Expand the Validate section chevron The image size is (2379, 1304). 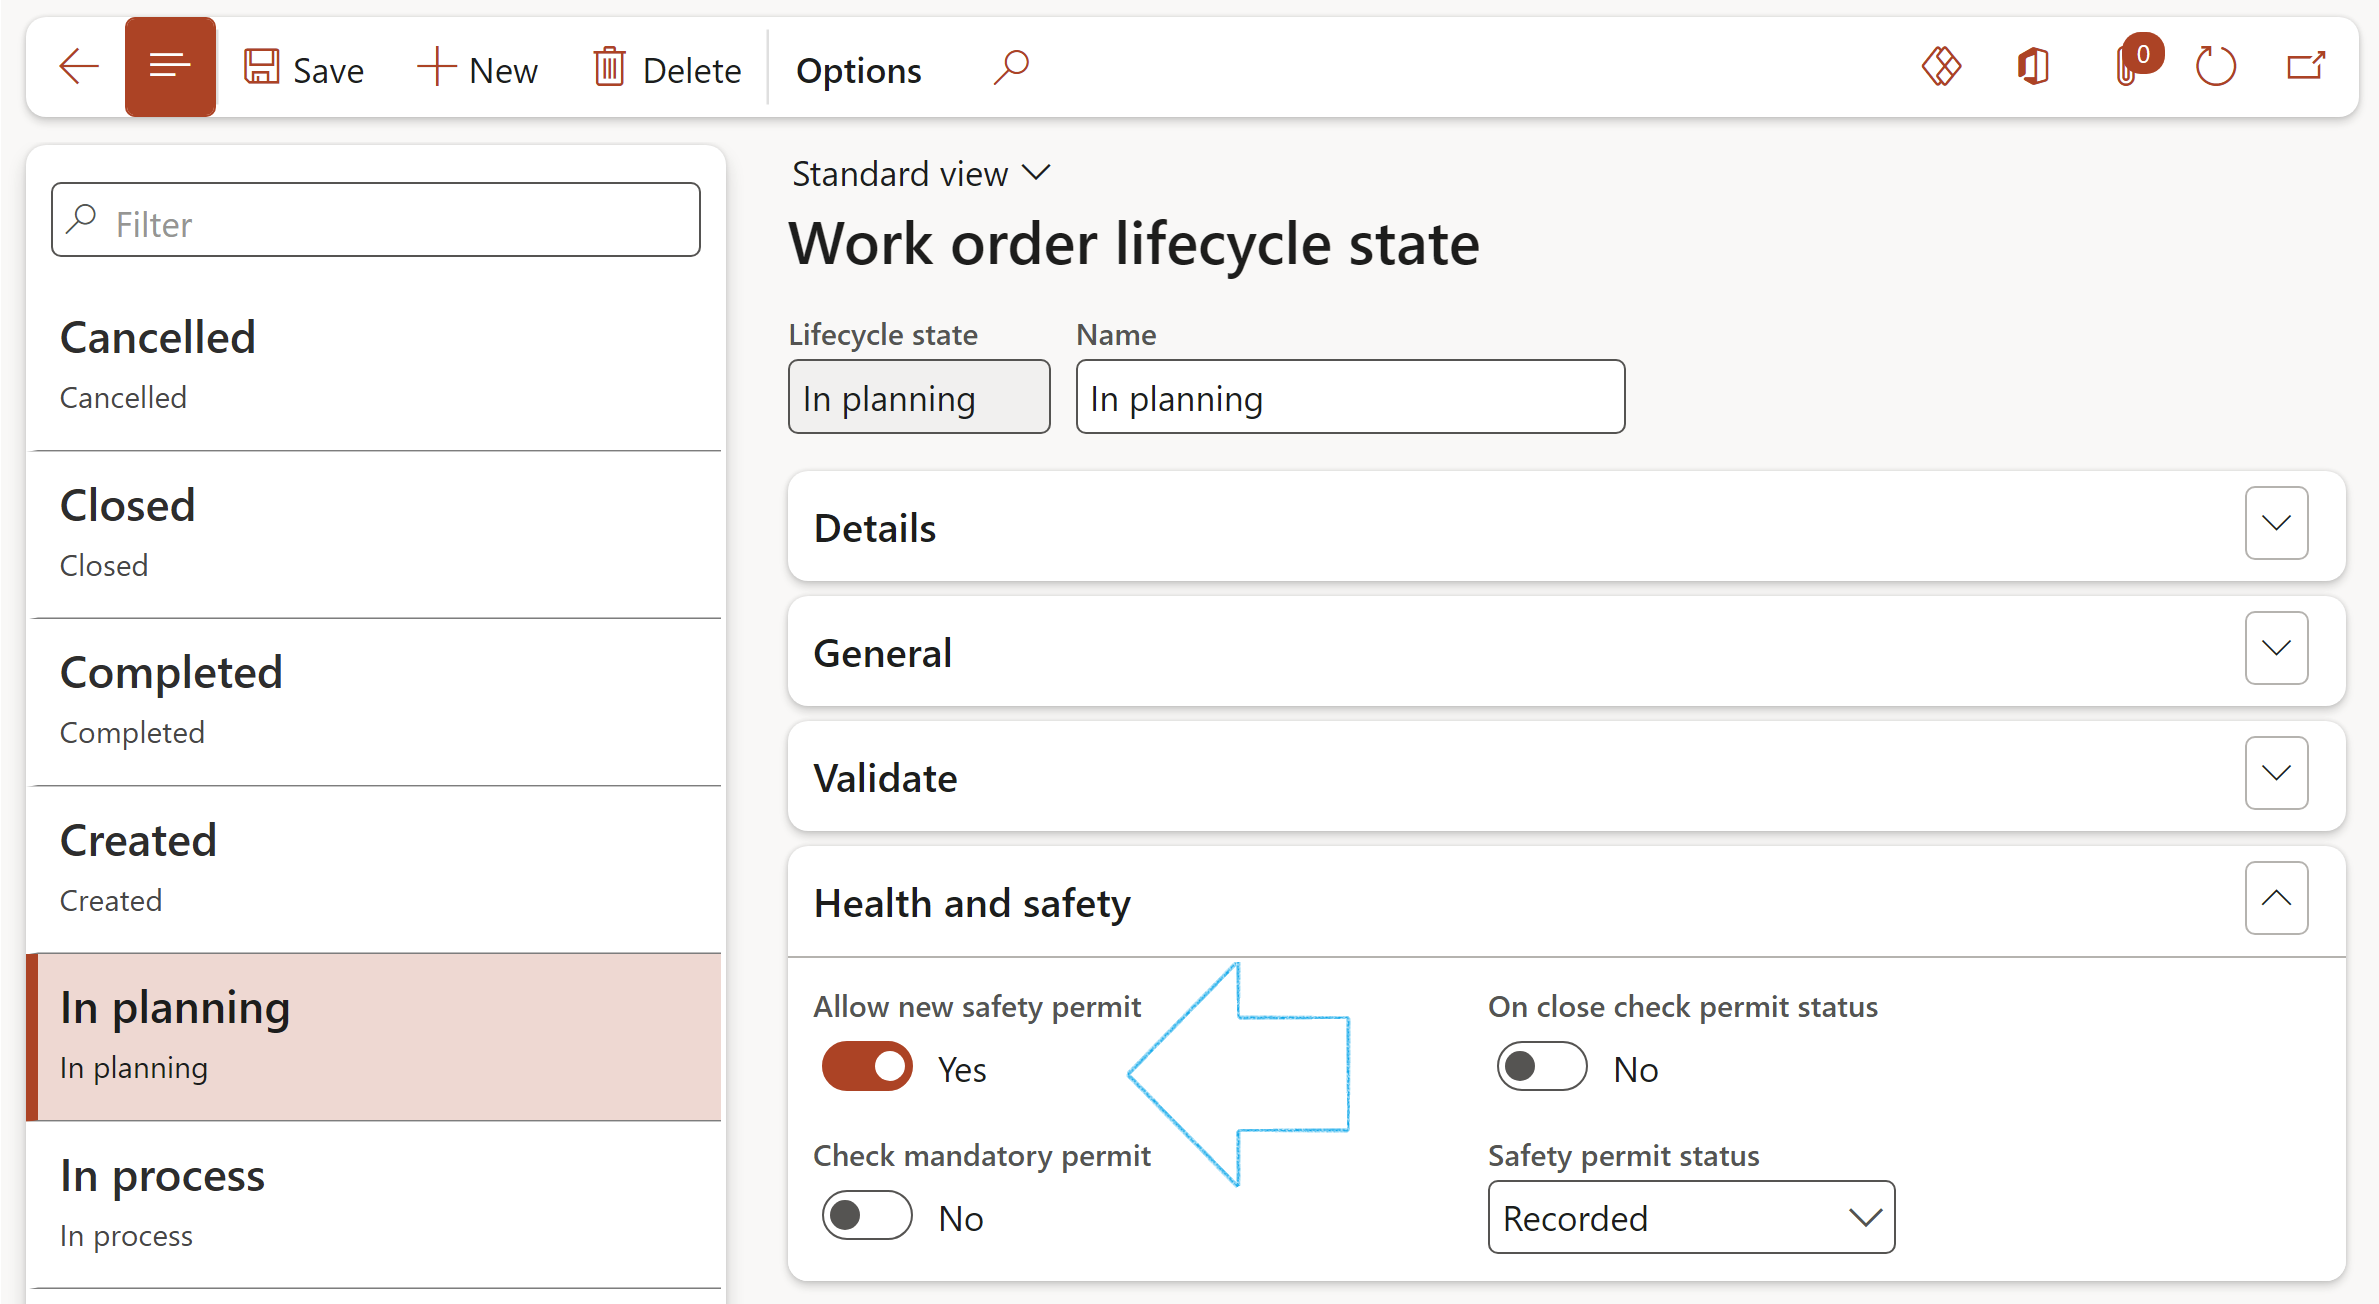2276,773
